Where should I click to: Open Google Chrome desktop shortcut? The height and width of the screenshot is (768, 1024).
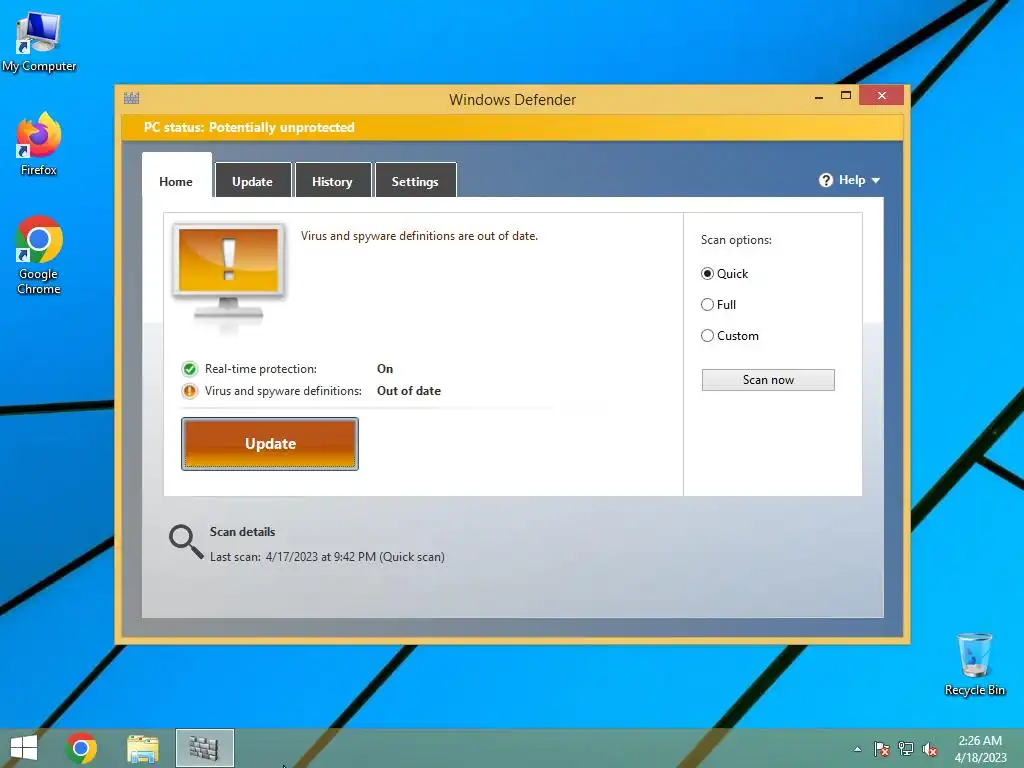(39, 255)
